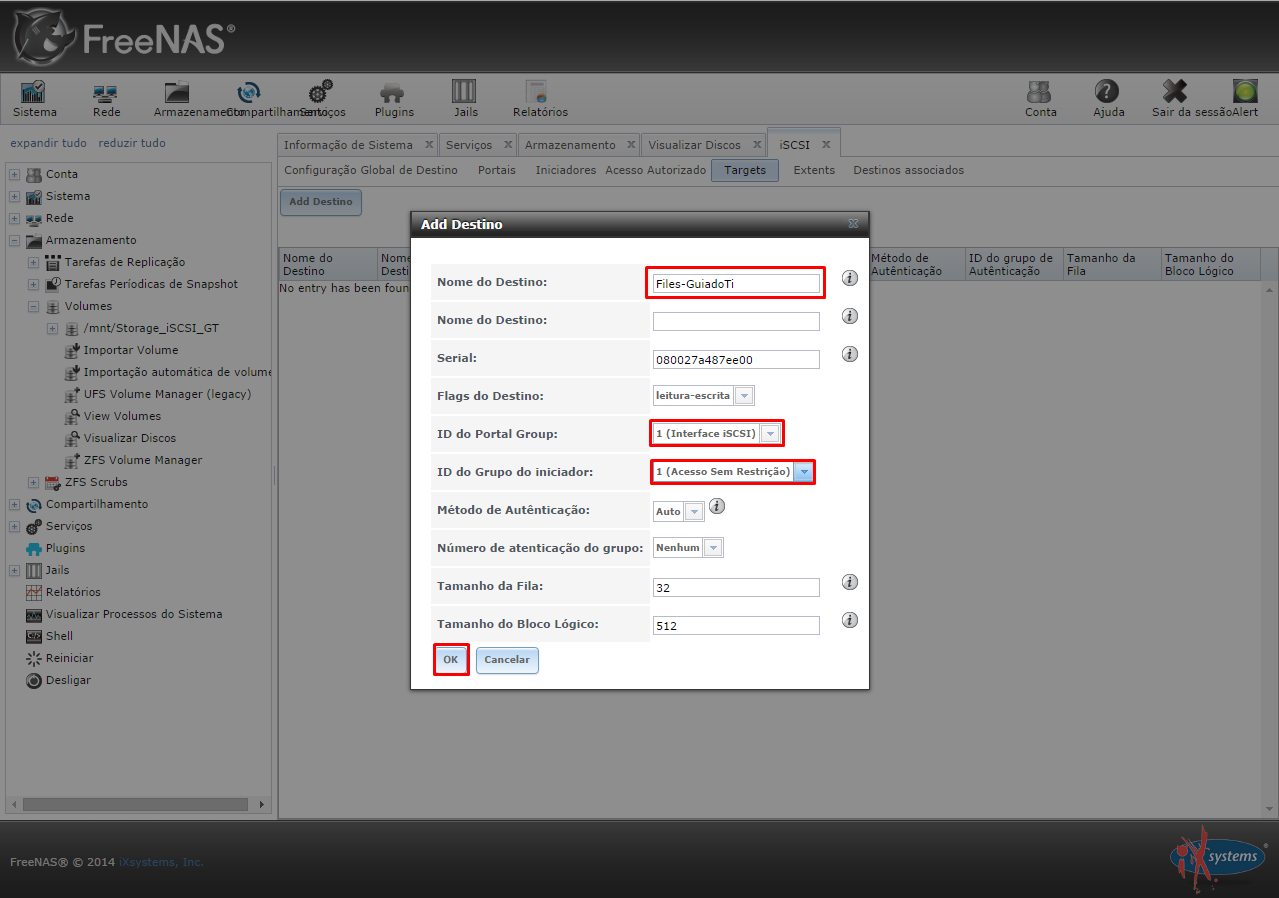Collapse the Armazenamento tree node
The width and height of the screenshot is (1279, 898).
tap(14, 241)
